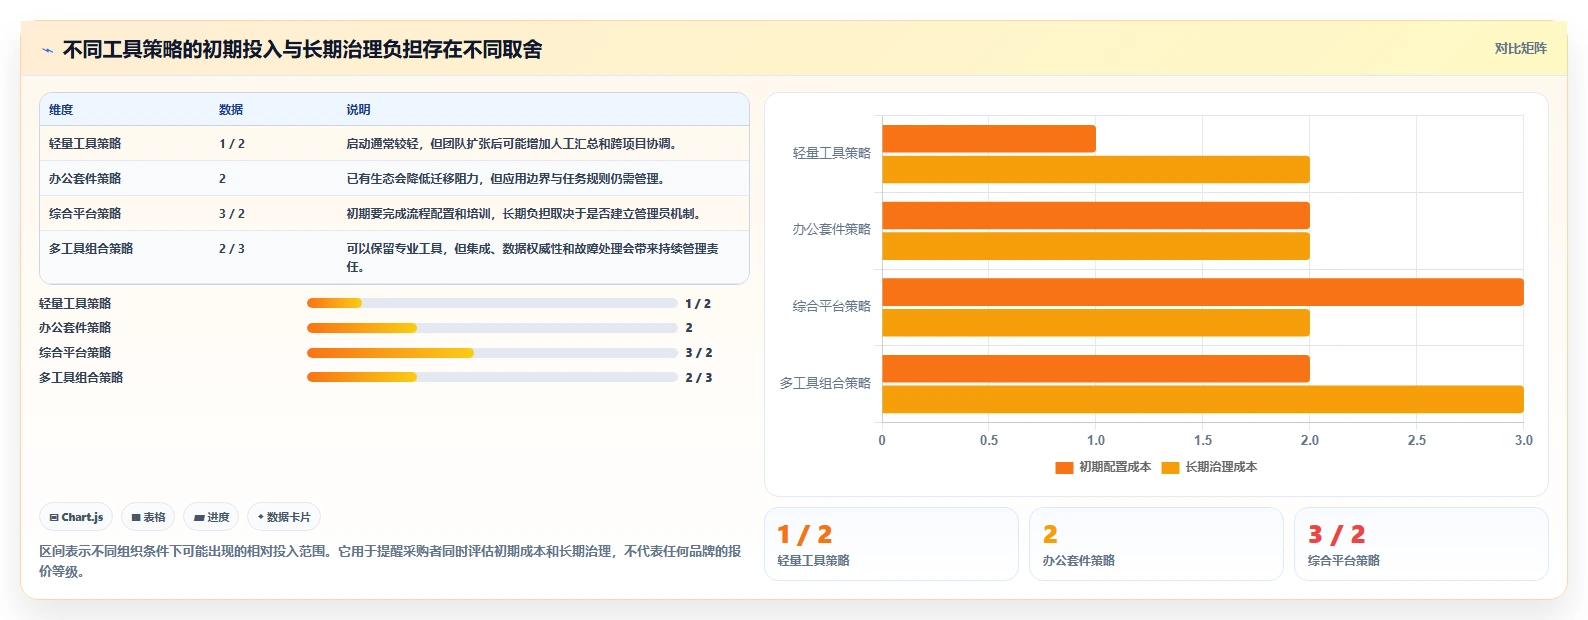Screen dimensions: 1588x620
Task: Click description starting 启动通常较轻
Action: pos(514,144)
